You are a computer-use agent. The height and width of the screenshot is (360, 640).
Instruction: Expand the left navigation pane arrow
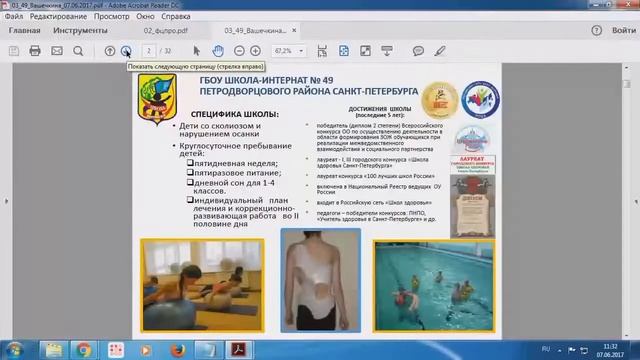[x=6, y=201]
